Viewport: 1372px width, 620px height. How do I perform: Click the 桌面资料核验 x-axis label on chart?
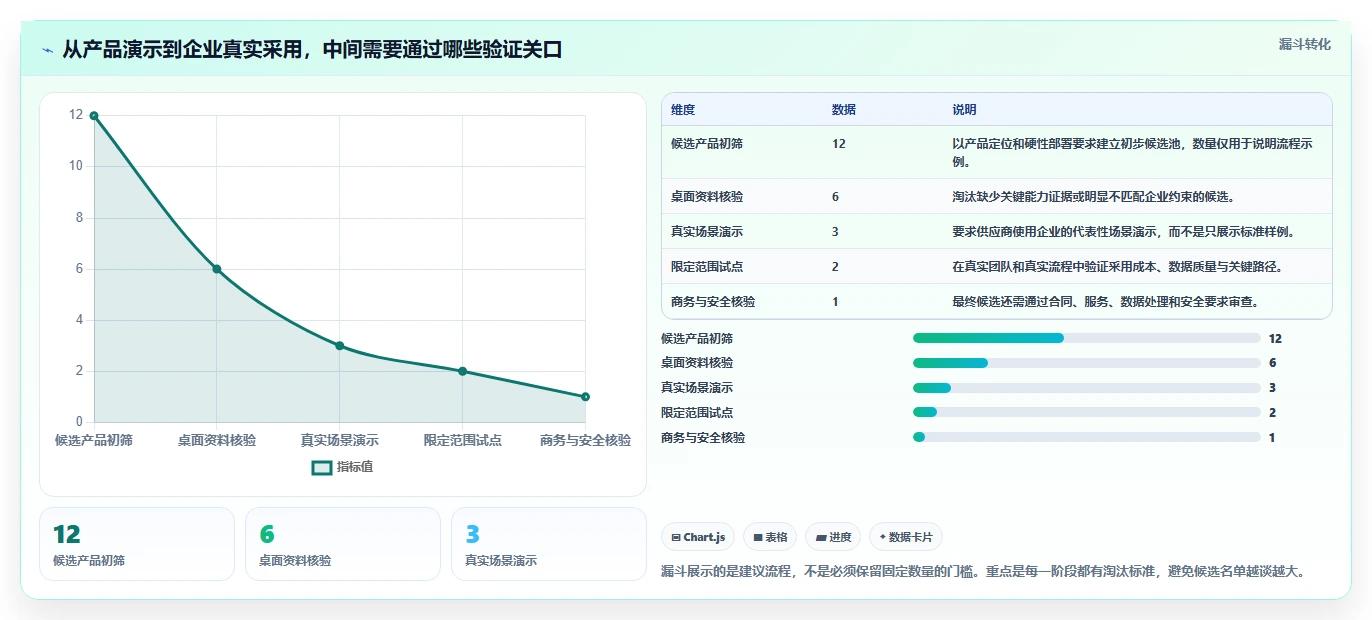[217, 440]
